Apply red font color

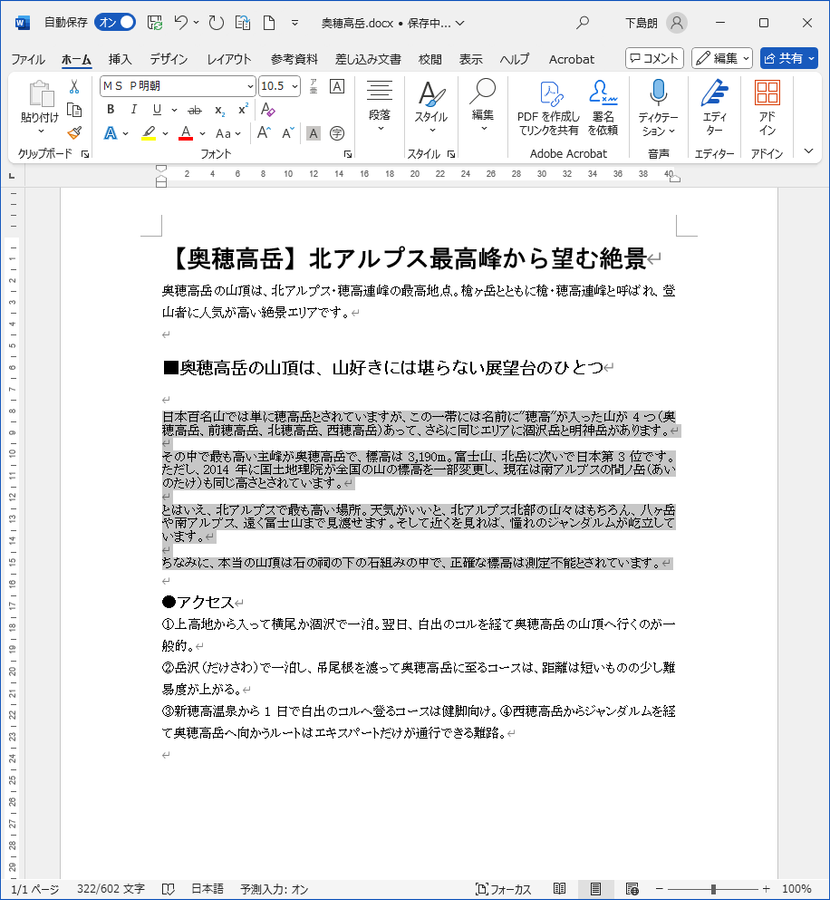[185, 134]
